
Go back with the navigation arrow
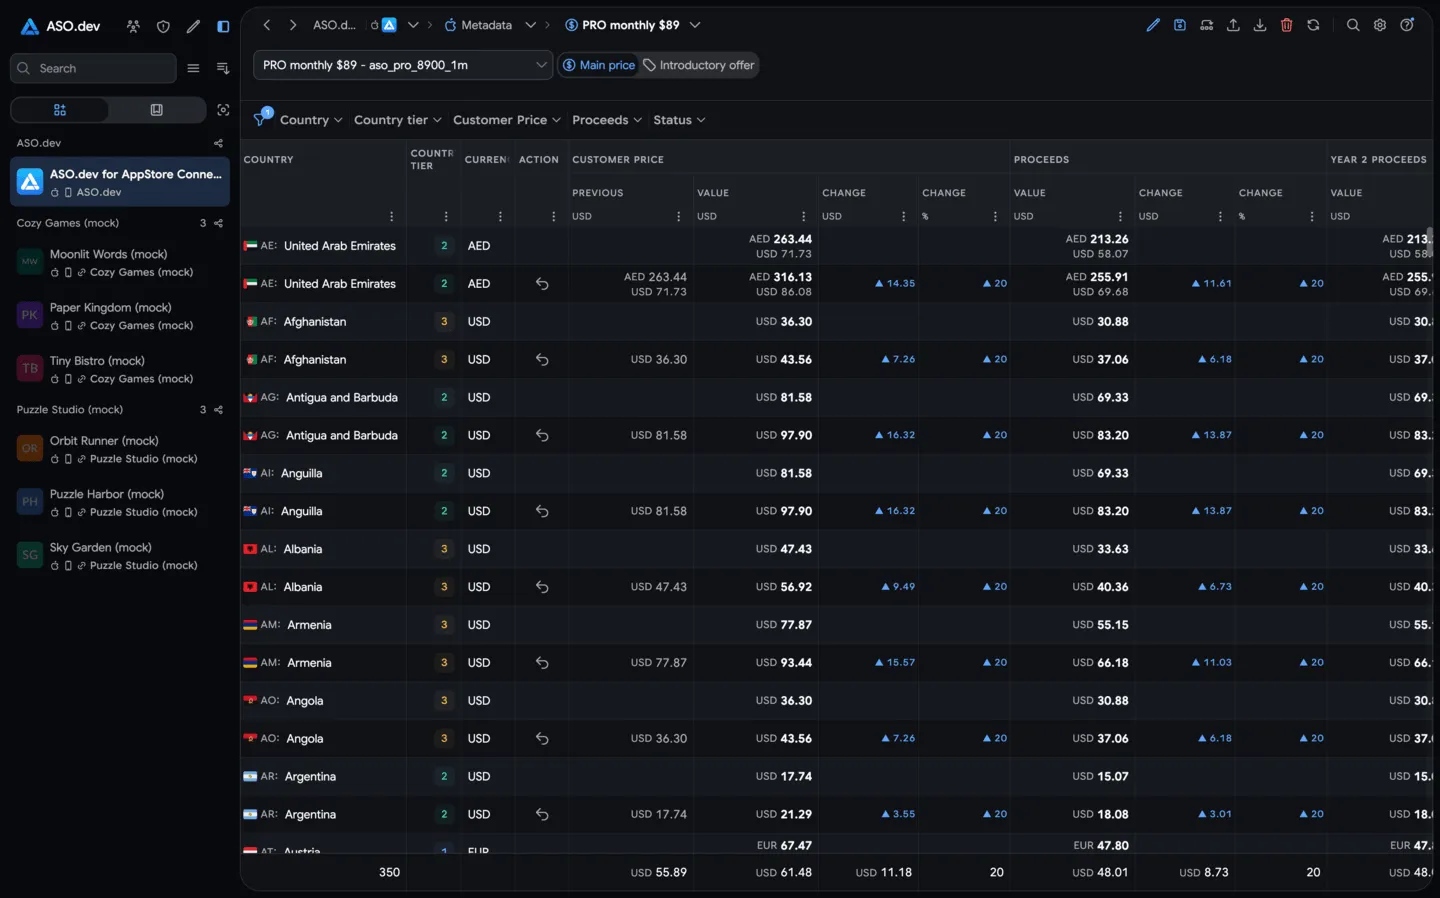267,25
